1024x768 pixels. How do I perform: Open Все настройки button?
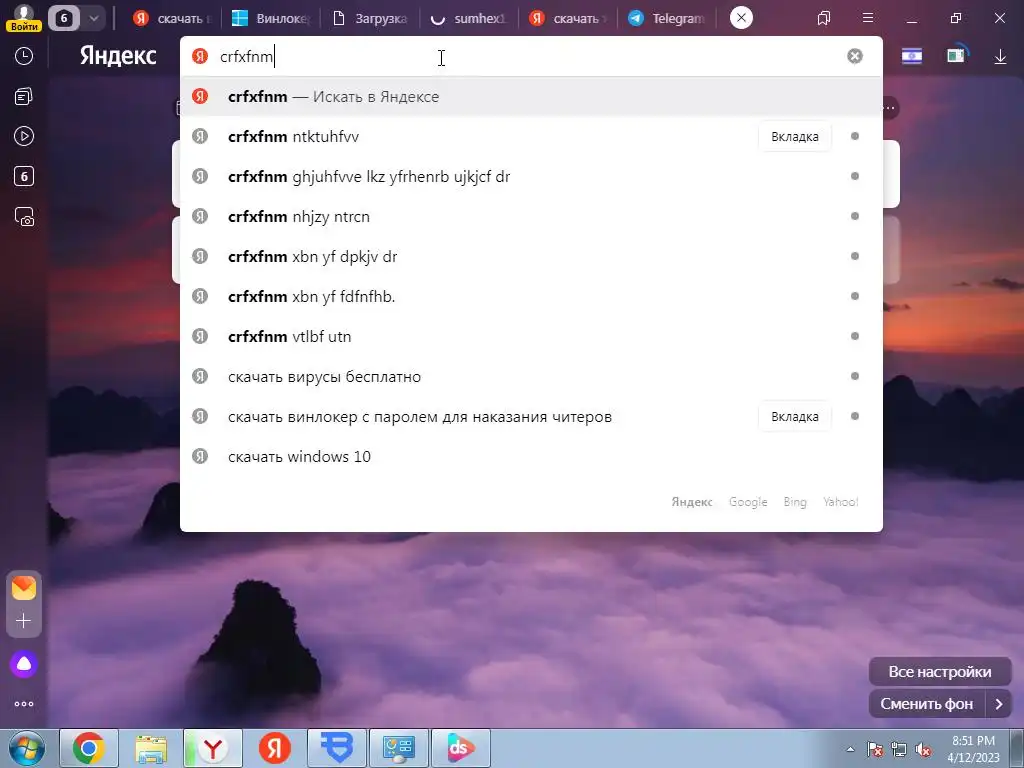pyautogui.click(x=940, y=672)
